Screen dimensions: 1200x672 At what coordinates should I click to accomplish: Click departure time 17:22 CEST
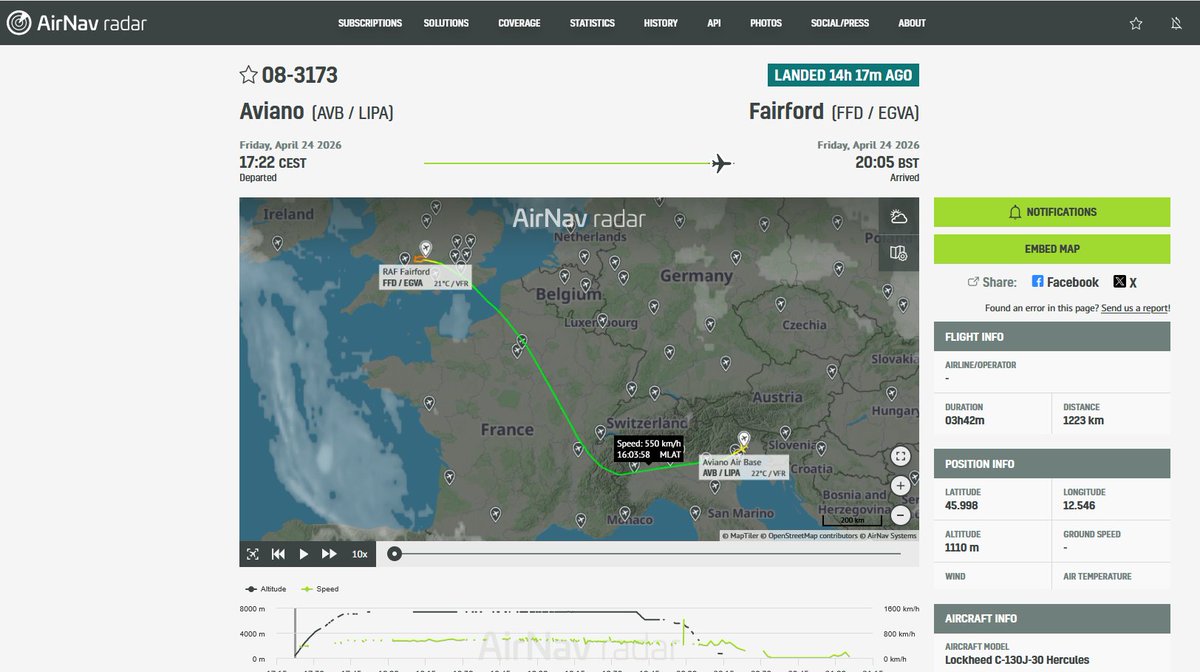[273, 162]
